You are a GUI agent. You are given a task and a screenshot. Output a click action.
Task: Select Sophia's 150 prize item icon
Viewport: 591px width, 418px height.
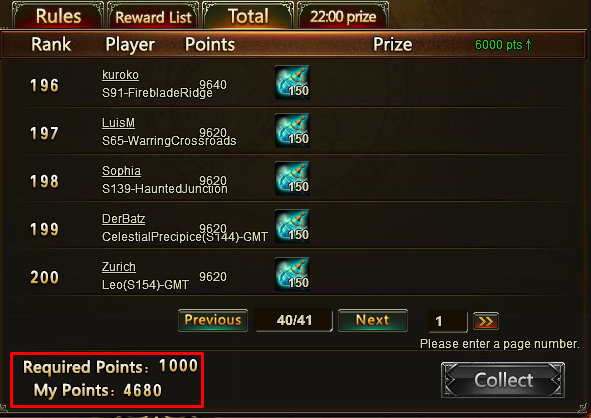click(x=292, y=178)
